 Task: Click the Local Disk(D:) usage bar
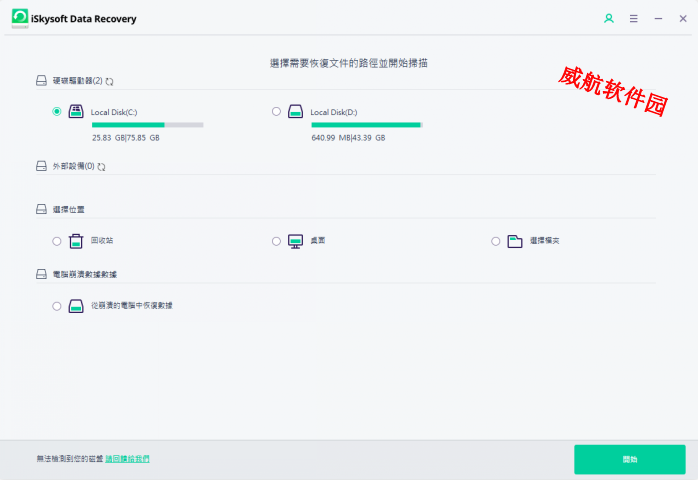point(367,125)
